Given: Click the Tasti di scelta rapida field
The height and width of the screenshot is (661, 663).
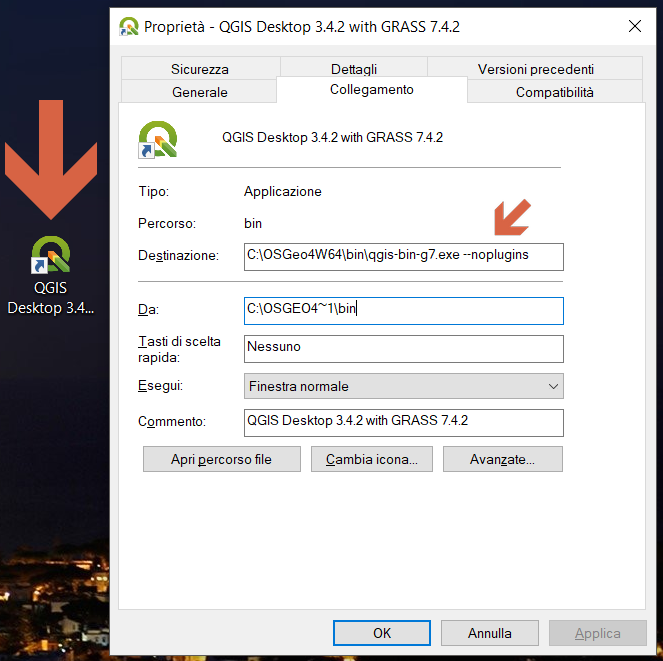Looking at the screenshot, I should pos(403,348).
